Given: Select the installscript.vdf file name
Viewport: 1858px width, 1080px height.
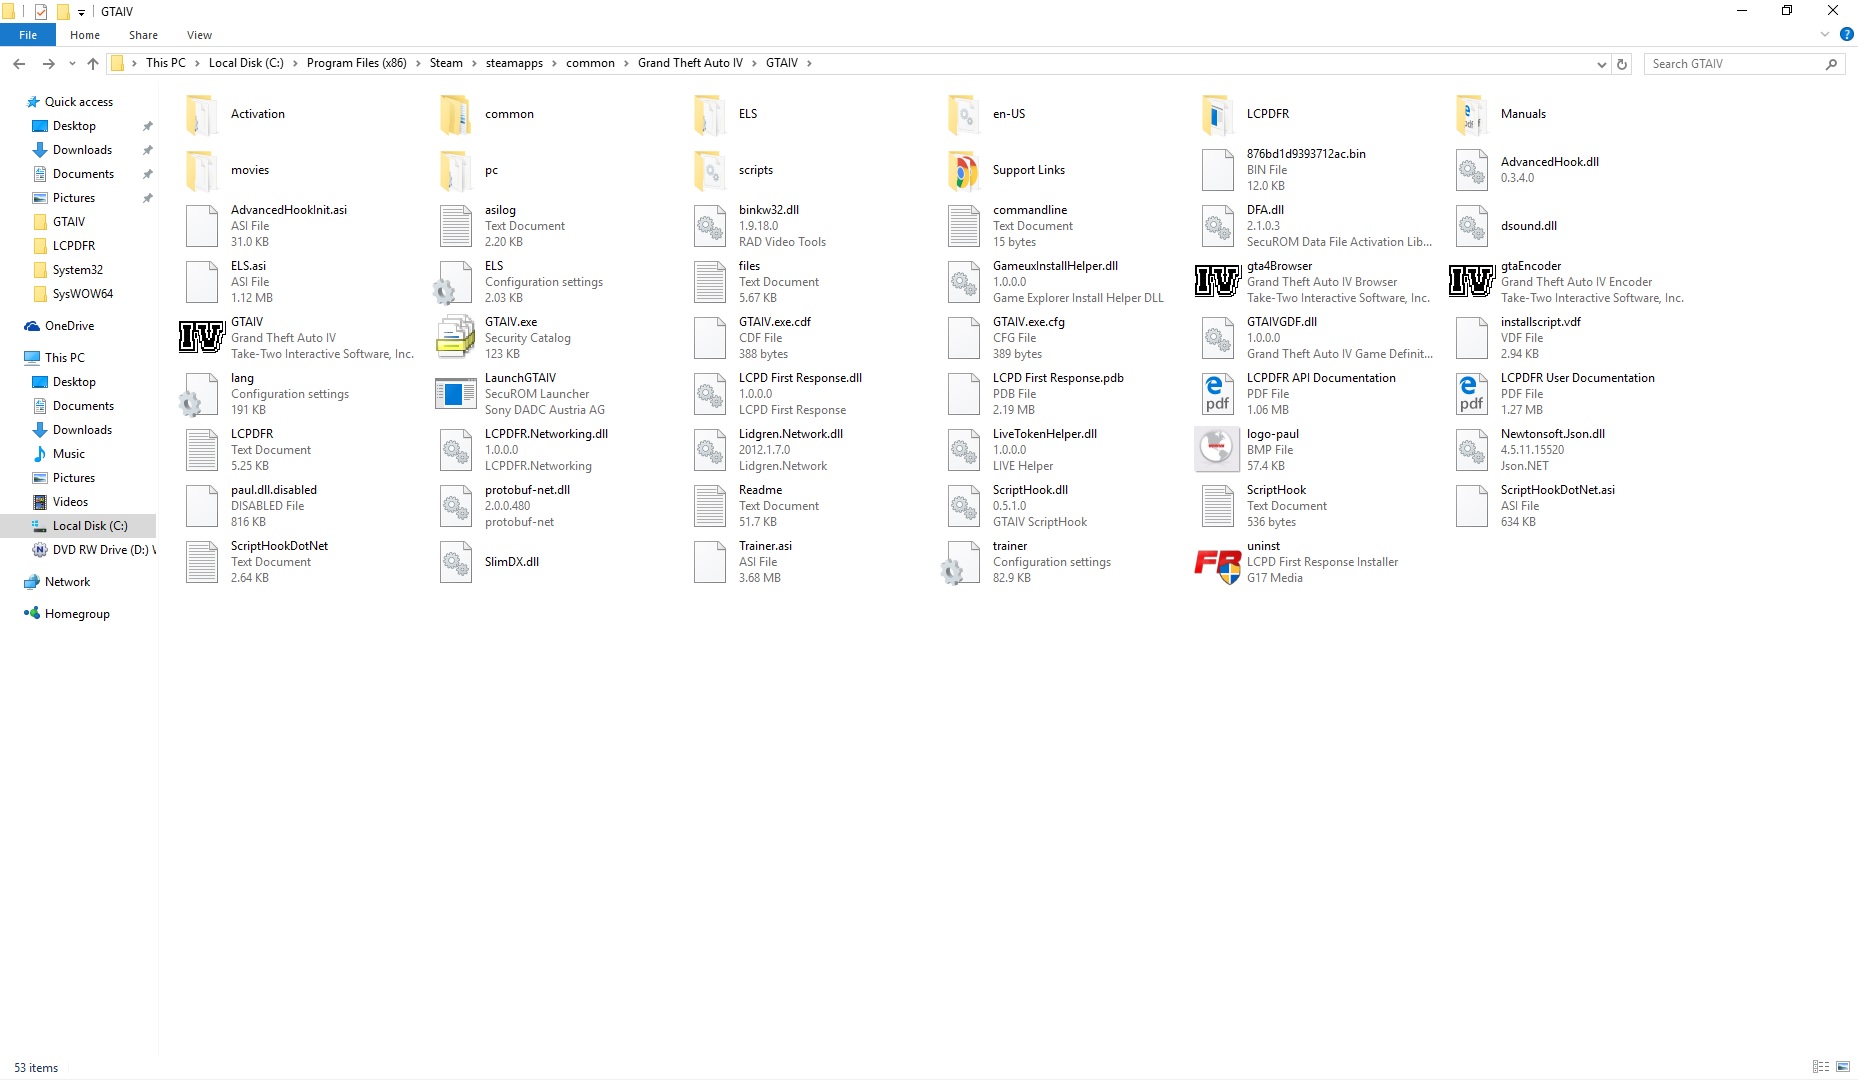Looking at the screenshot, I should click(x=1541, y=322).
